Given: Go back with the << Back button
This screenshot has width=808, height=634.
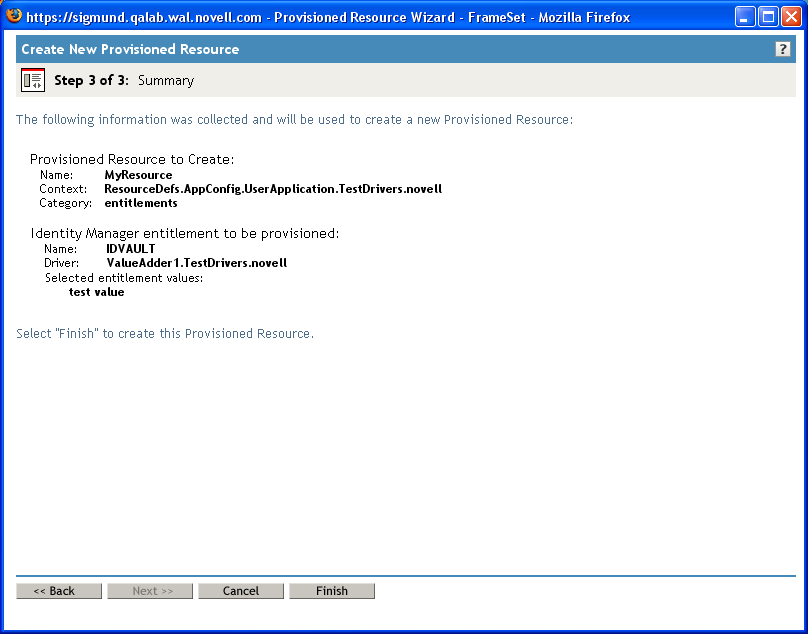Looking at the screenshot, I should click(x=59, y=591).
